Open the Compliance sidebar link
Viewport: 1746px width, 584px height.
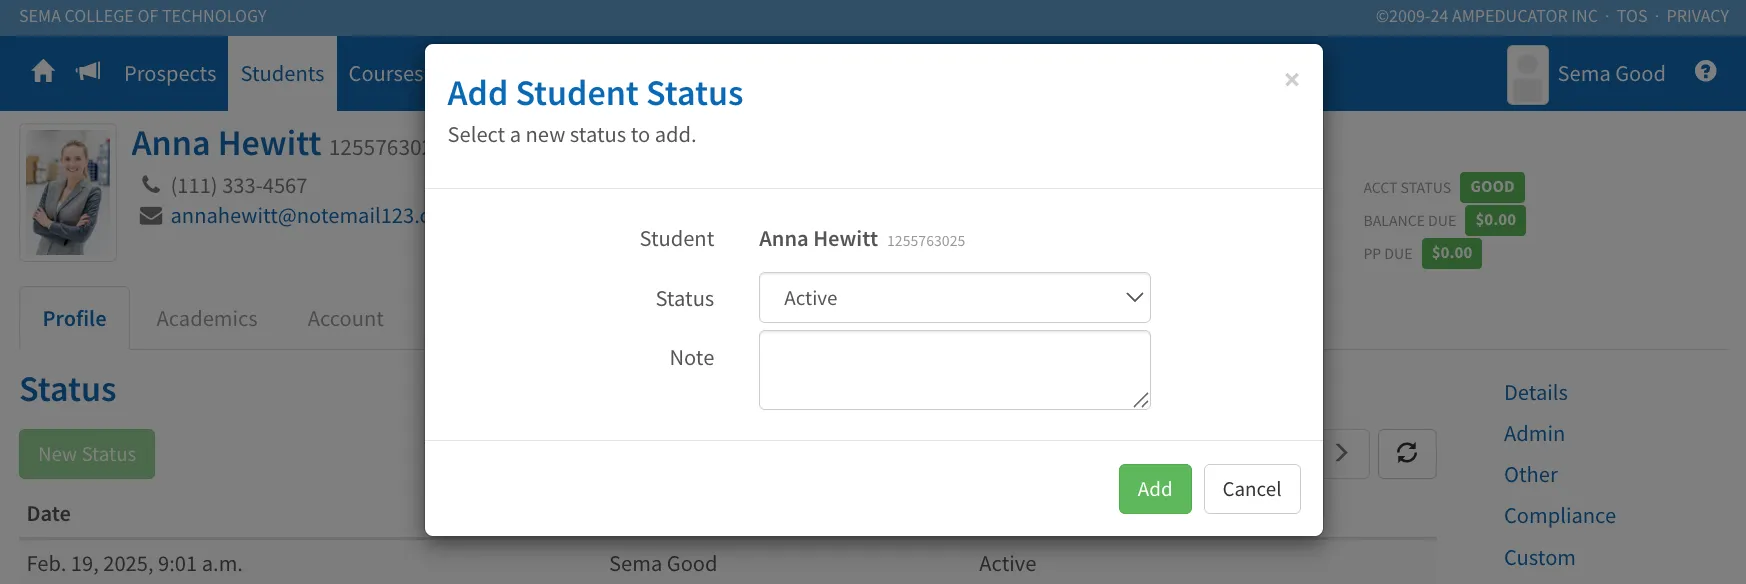(x=1560, y=516)
